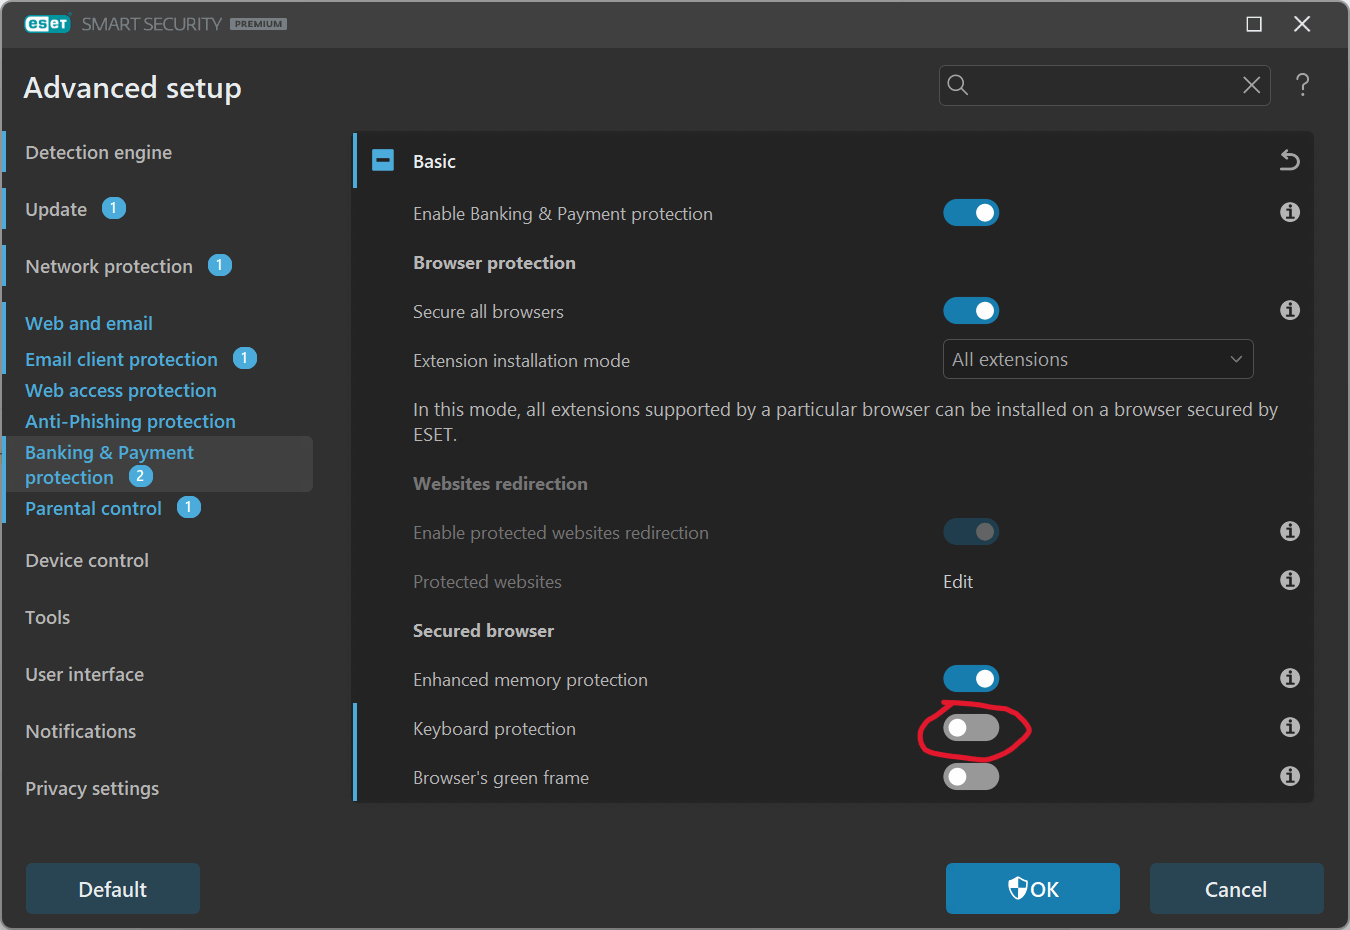Show info for Browser's green frame

tap(1290, 776)
